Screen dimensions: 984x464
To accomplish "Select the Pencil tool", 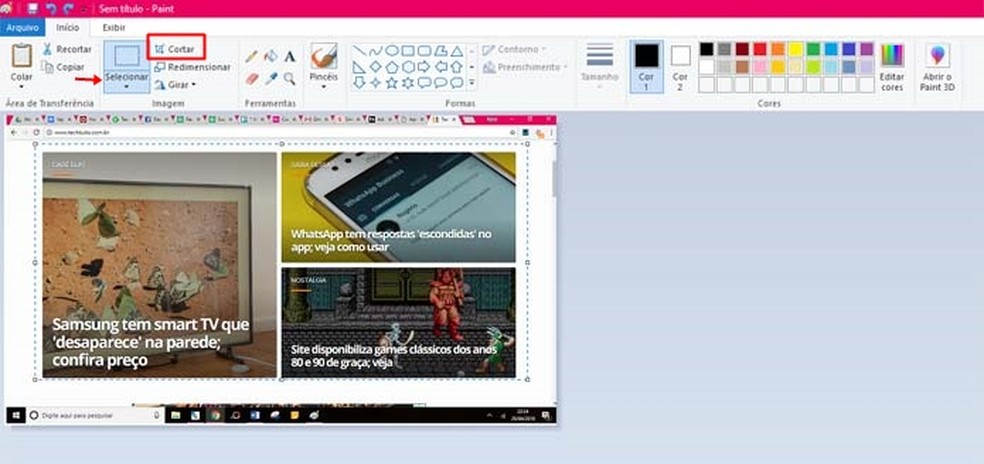I will click(252, 57).
